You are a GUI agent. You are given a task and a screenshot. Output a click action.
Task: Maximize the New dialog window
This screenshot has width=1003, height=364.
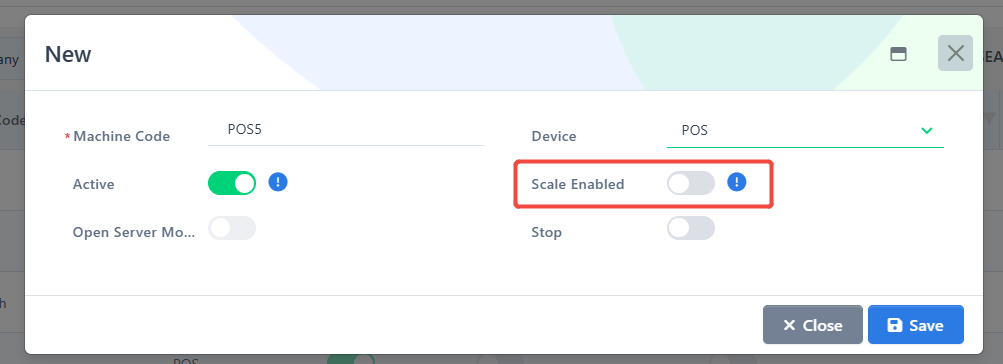coord(898,54)
